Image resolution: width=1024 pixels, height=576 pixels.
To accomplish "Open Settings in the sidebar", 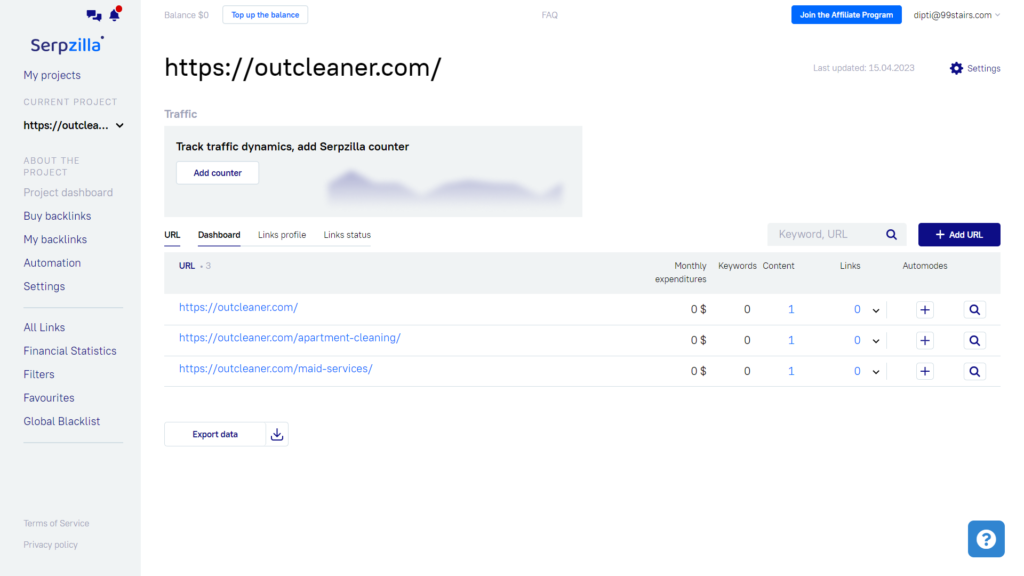I will point(44,287).
